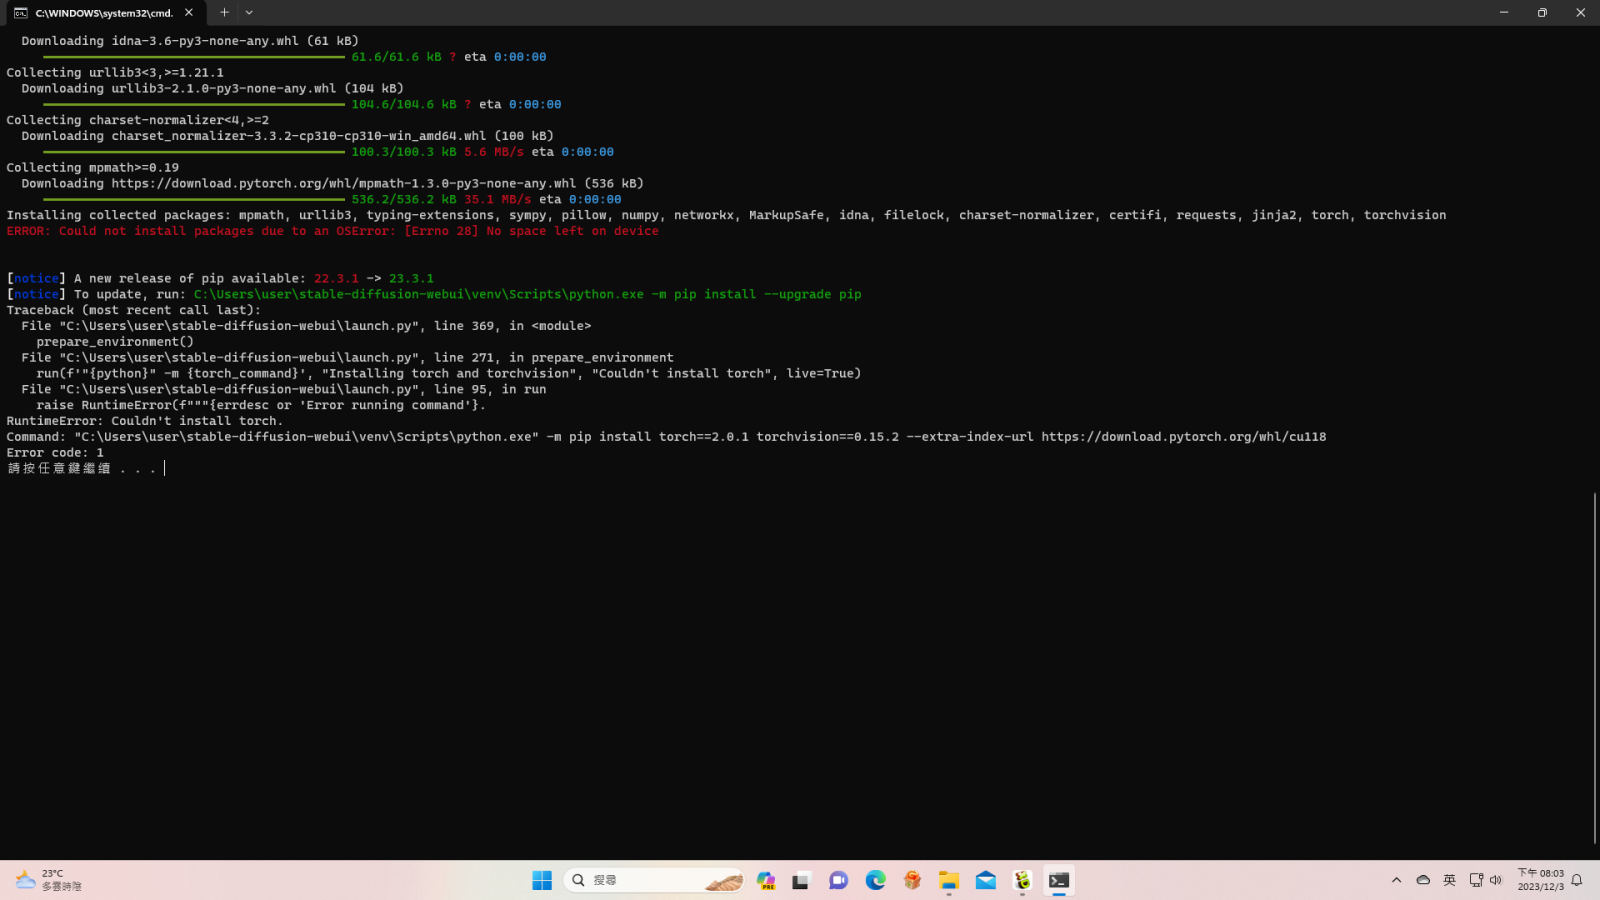Switch to the Terminal taskbar icon
This screenshot has height=900, width=1600.
pos(1059,880)
